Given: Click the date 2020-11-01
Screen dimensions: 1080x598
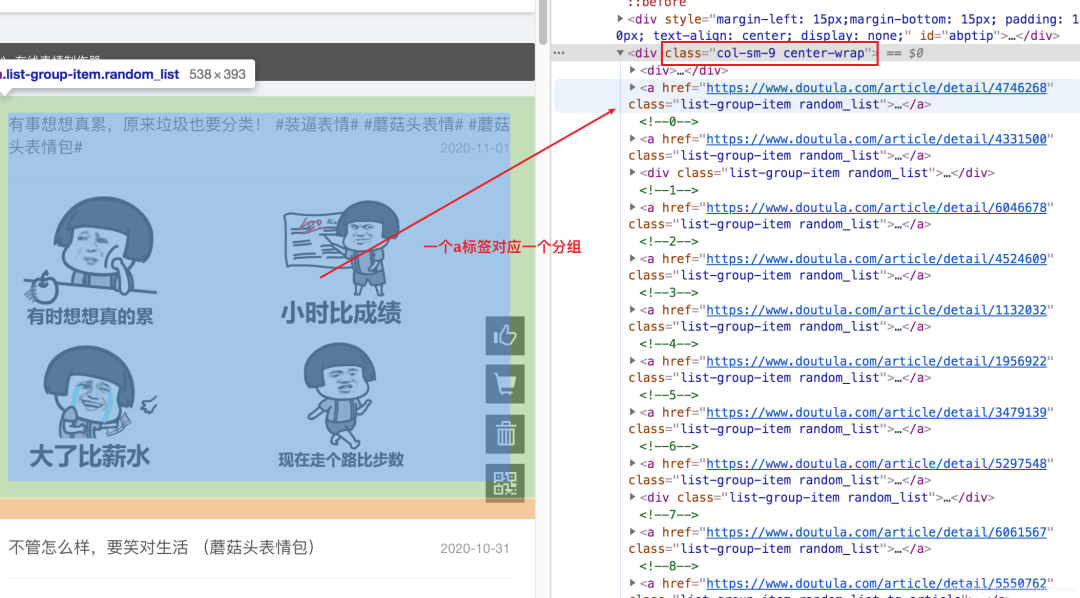Looking at the screenshot, I should 475,148.
